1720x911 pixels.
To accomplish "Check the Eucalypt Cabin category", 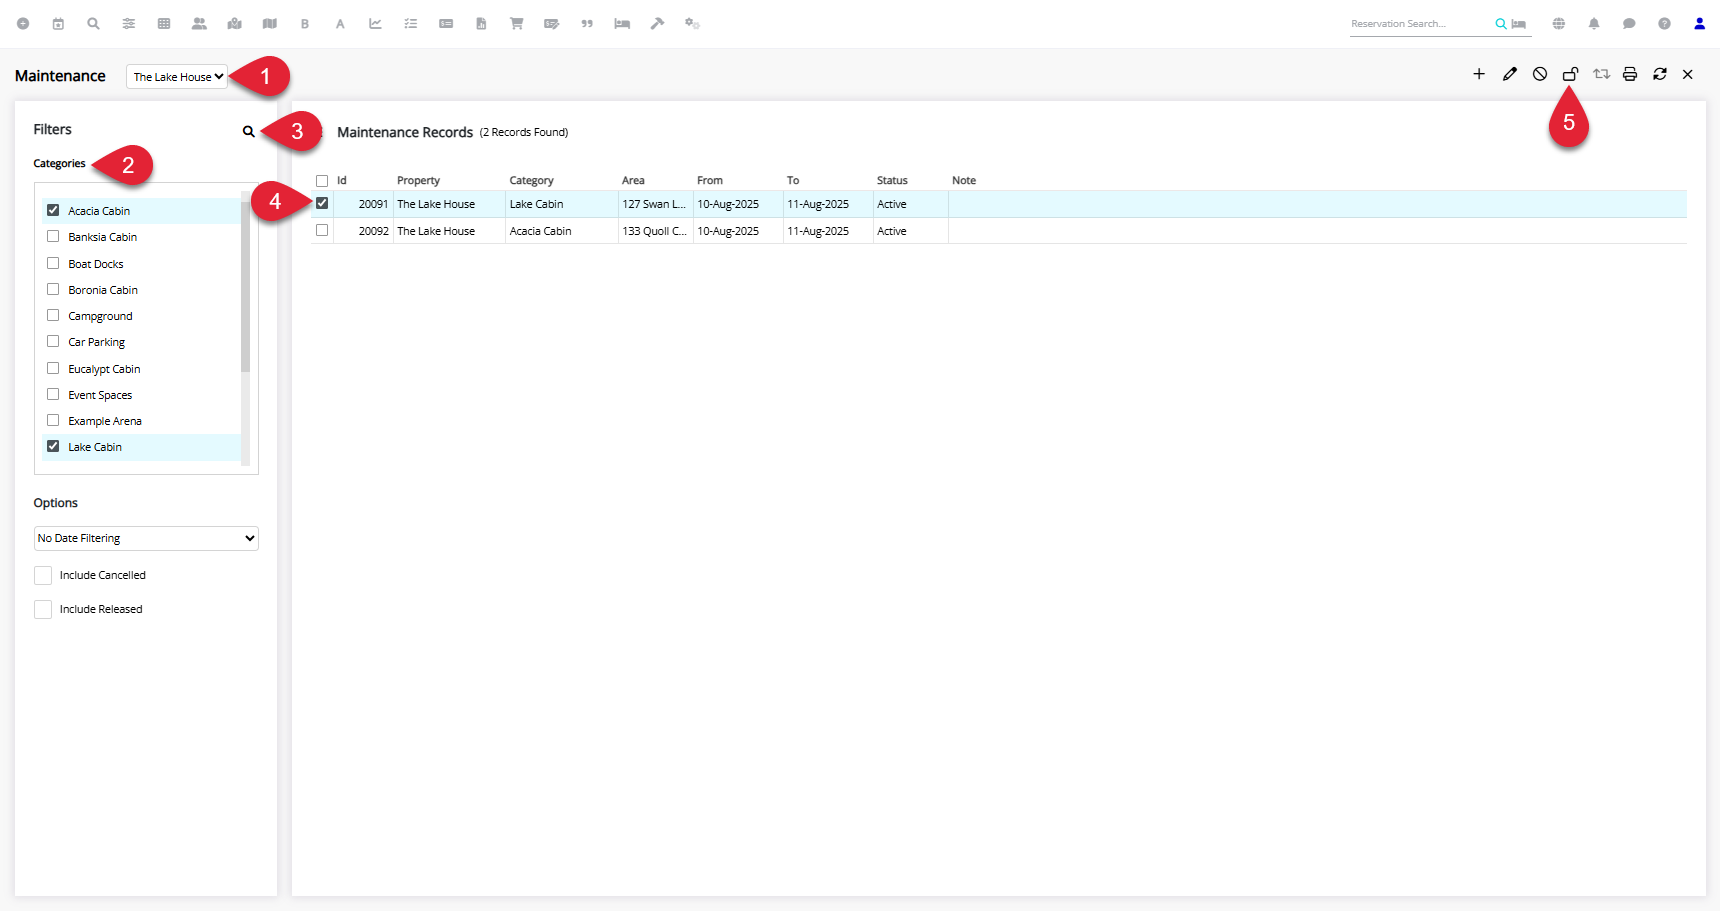I will 53,368.
